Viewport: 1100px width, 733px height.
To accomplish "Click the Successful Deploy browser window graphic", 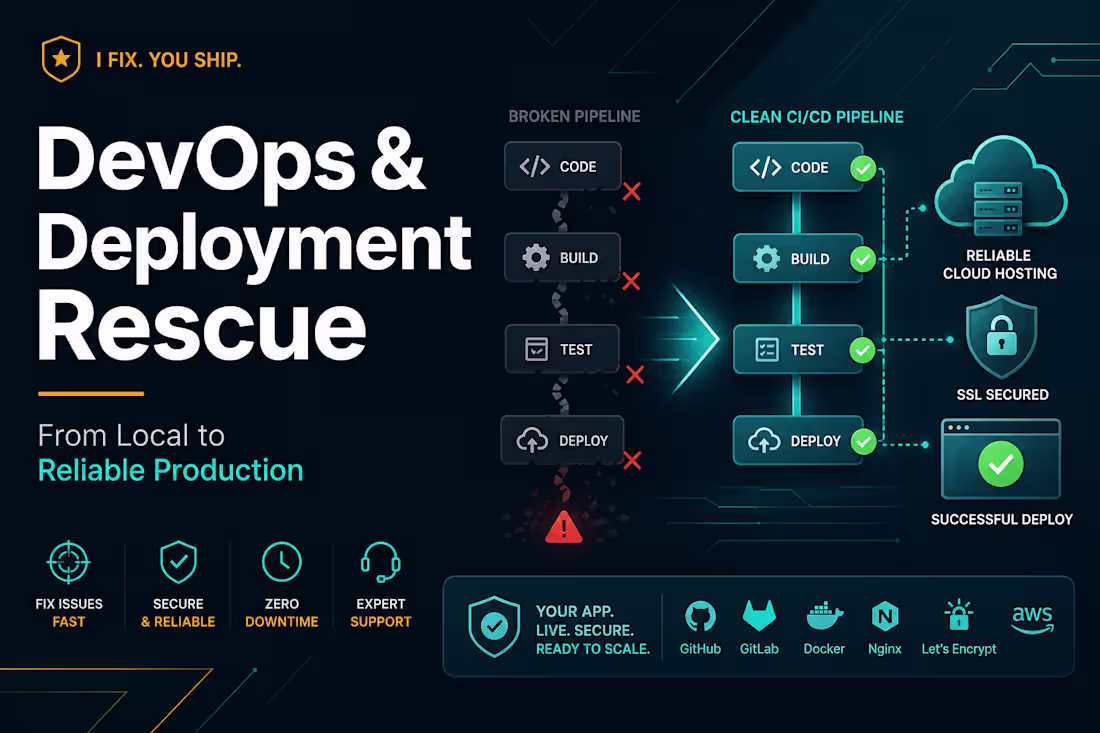I will (1000, 459).
